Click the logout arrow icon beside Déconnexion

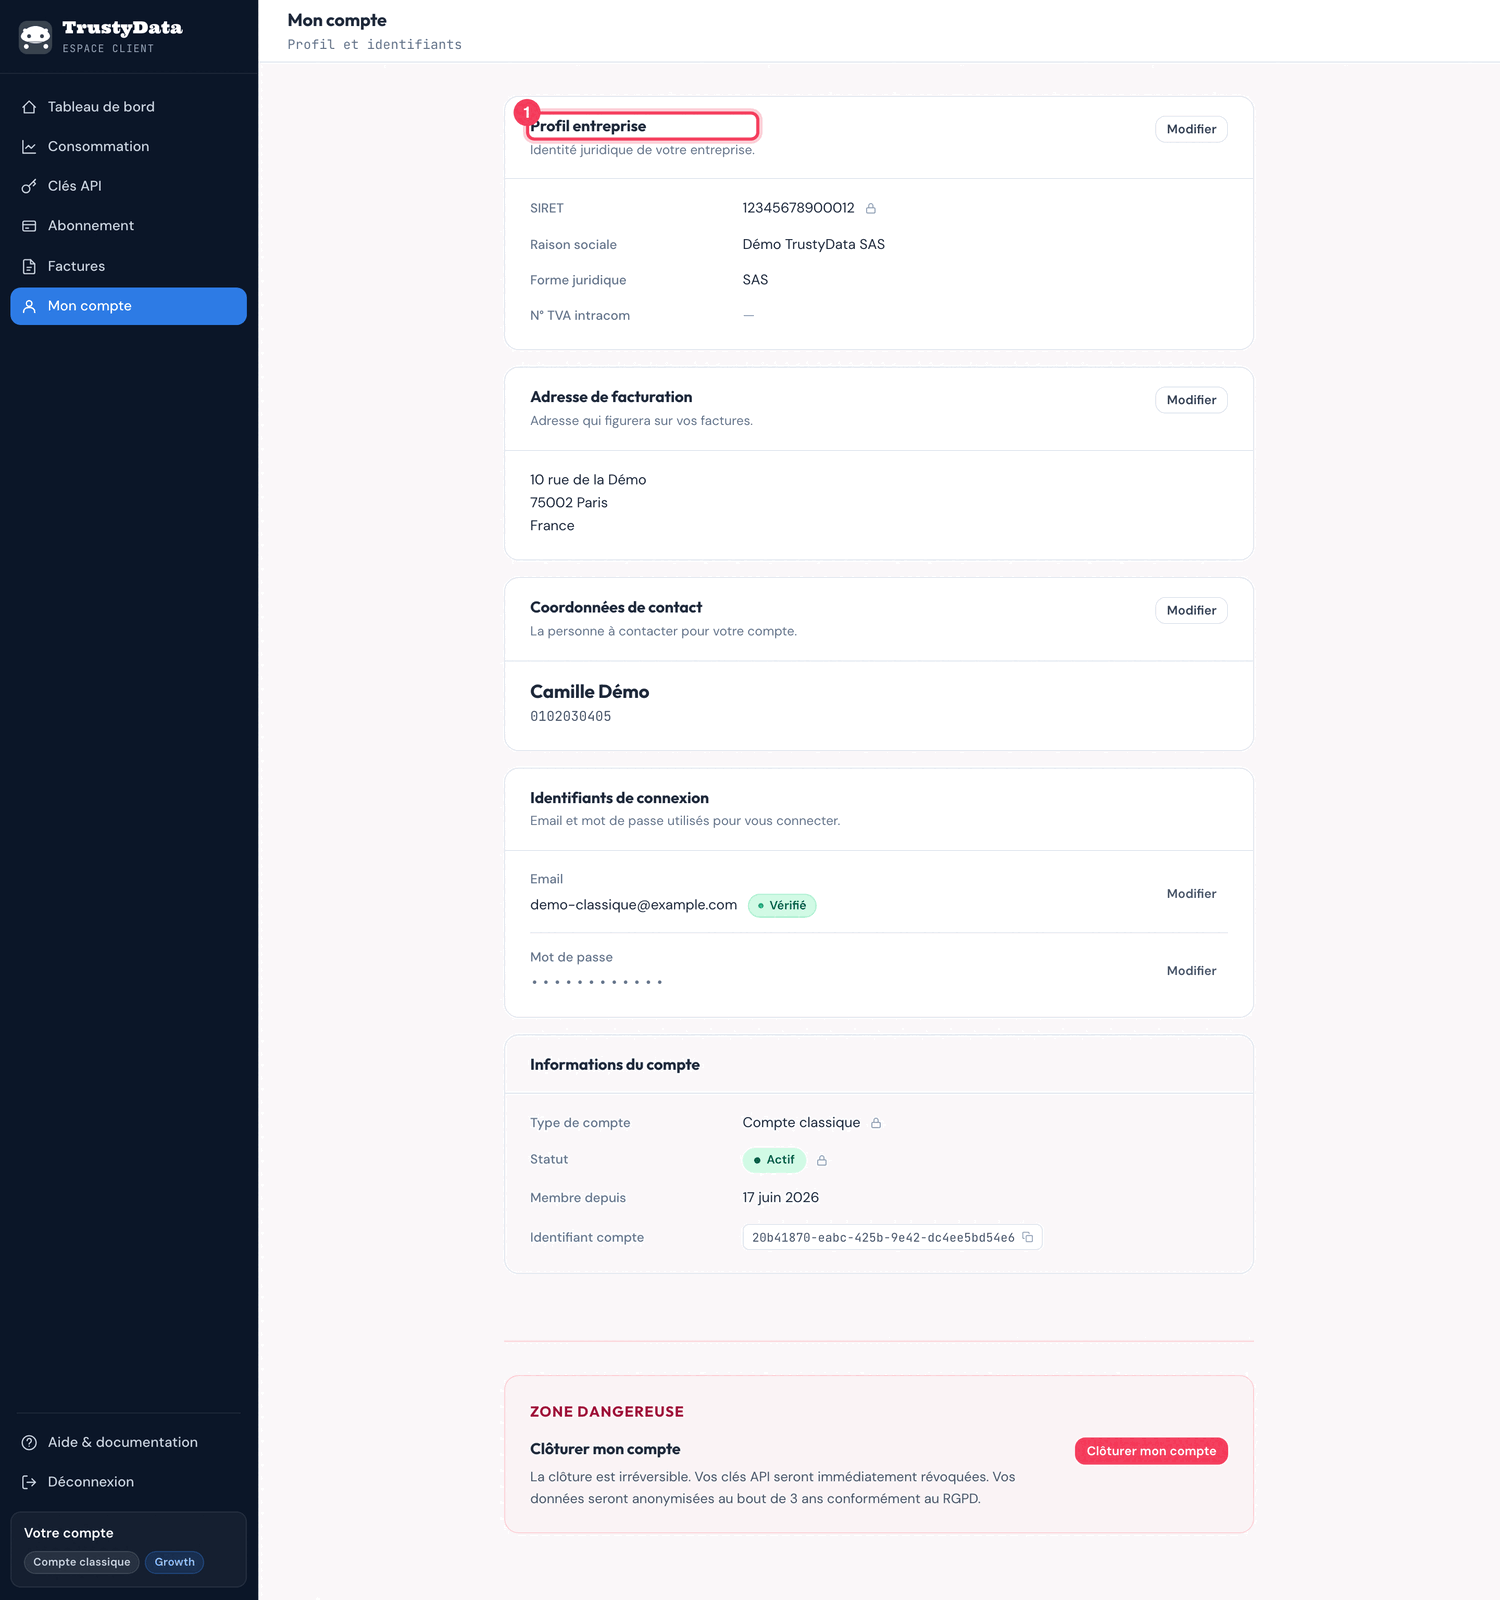29,1482
